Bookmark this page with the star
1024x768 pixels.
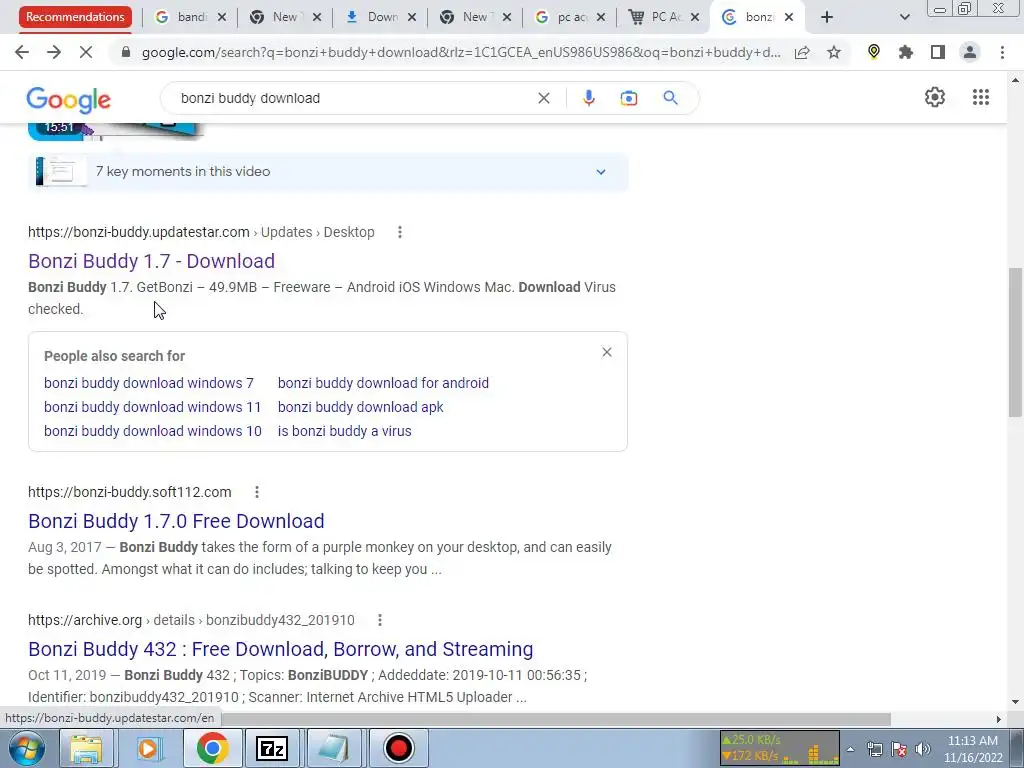point(834,52)
